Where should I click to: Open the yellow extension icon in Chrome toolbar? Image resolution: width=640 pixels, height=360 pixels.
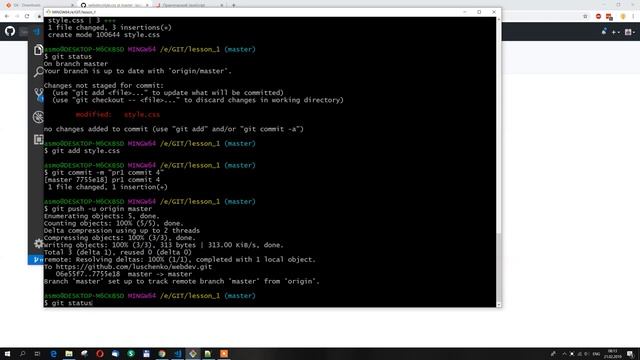[x=623, y=16]
